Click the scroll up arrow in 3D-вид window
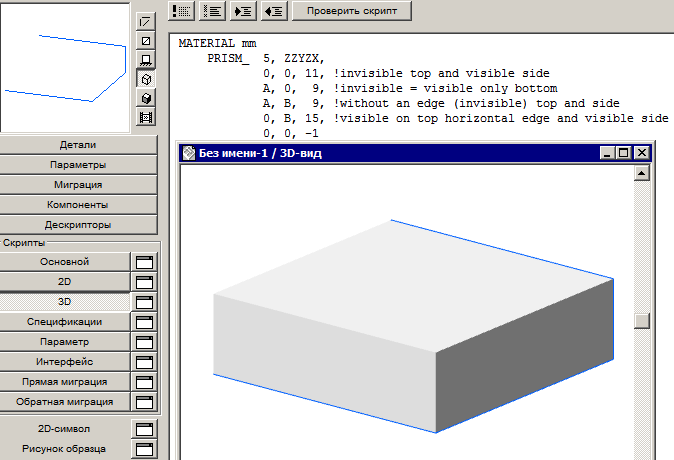This screenshot has height=460, width=674. [642, 173]
